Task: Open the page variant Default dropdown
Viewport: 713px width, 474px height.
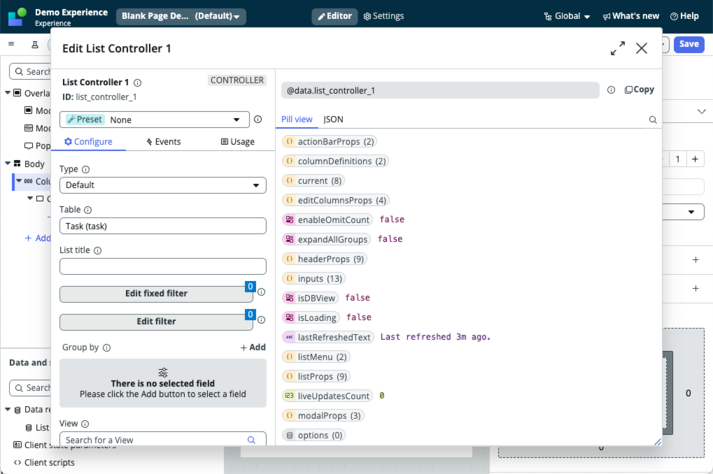Action: pyautogui.click(x=181, y=16)
